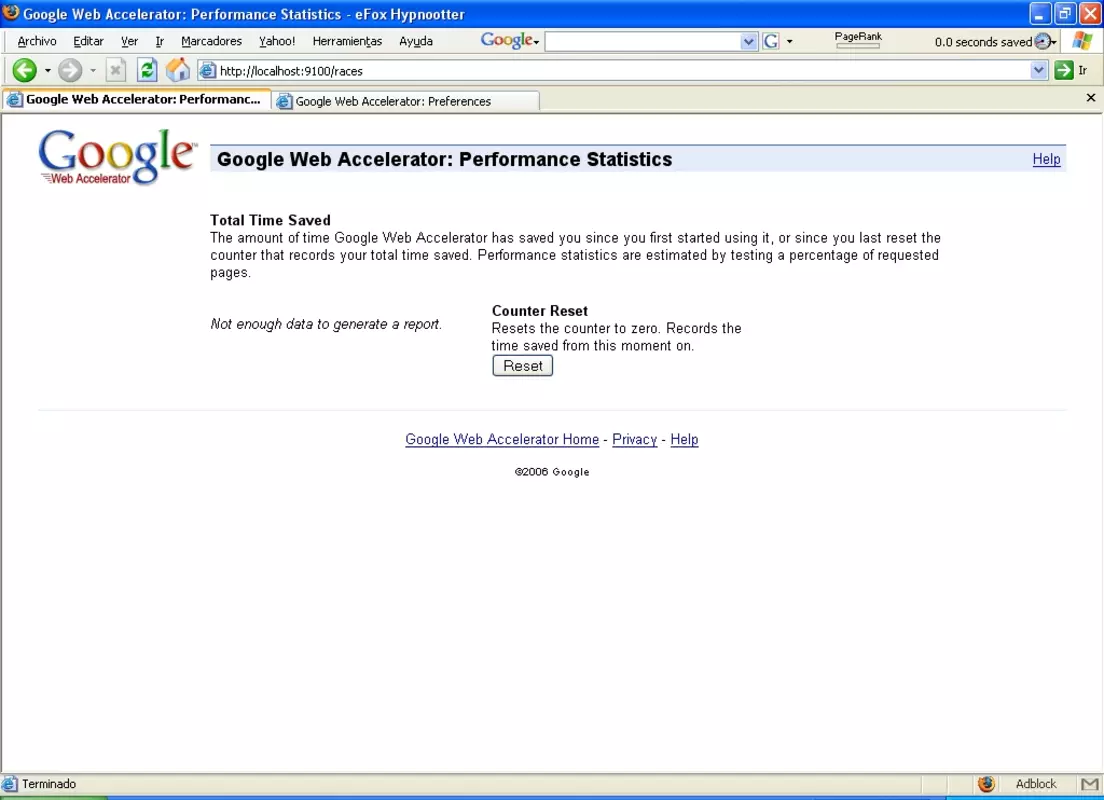Click the Reset counter button
The height and width of the screenshot is (800, 1104).
click(x=522, y=365)
